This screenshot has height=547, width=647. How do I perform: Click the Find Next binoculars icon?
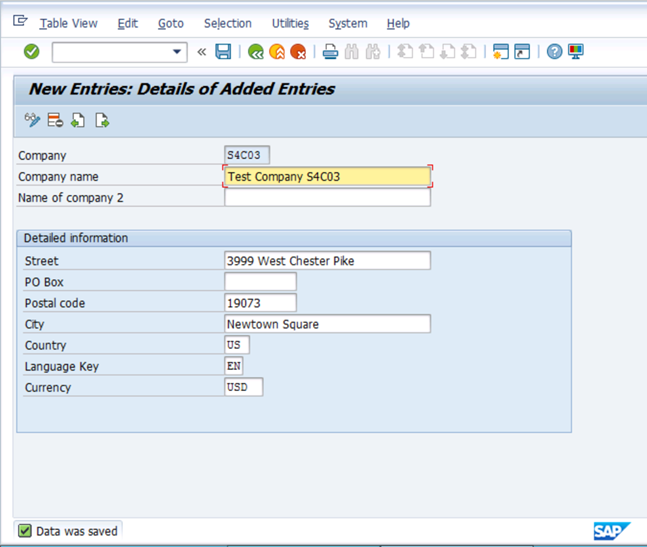(x=373, y=52)
